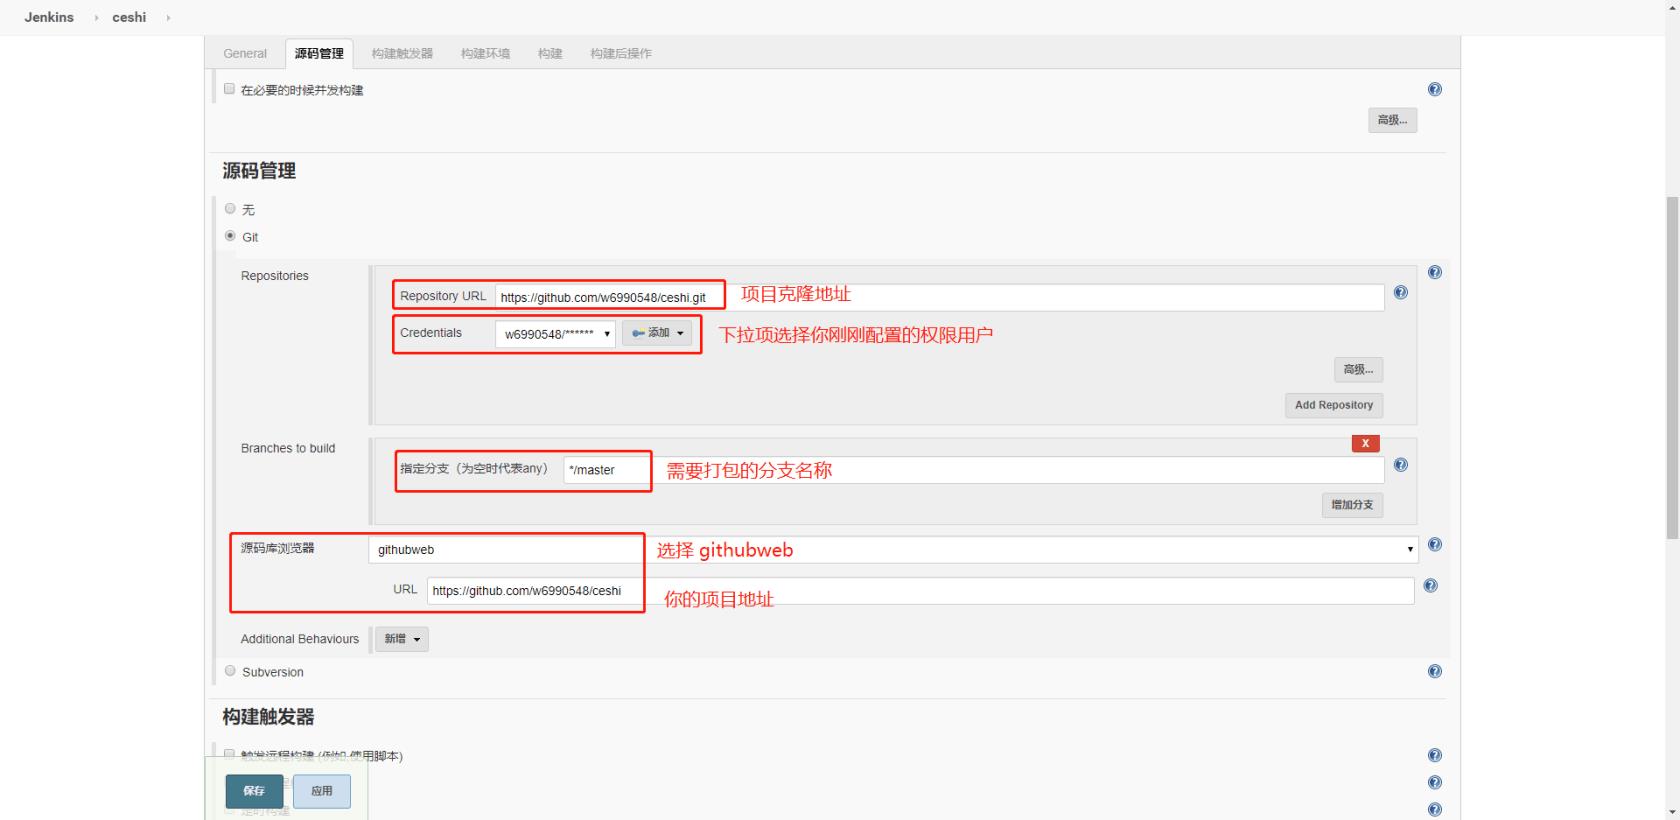Focus the Repository URL input field
Viewport: 1680px width, 820px height.
[939, 297]
